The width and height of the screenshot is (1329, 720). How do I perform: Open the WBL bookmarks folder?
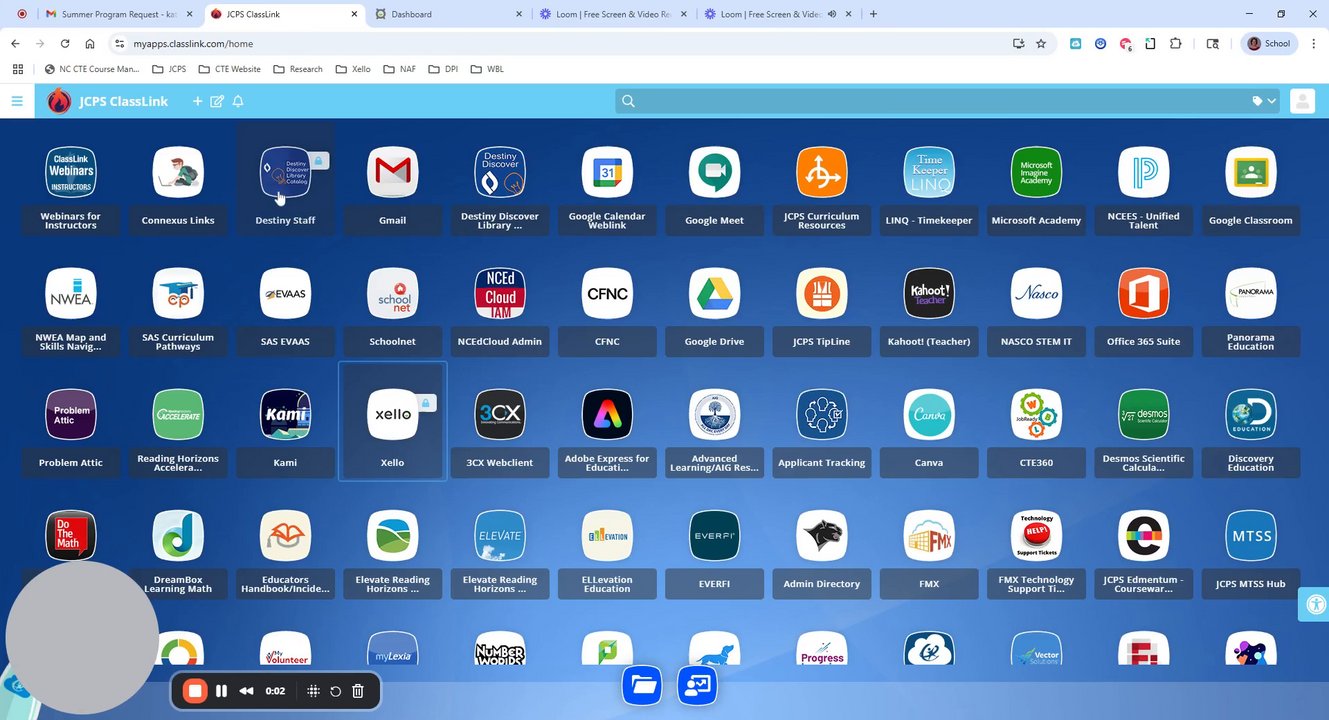point(487,69)
